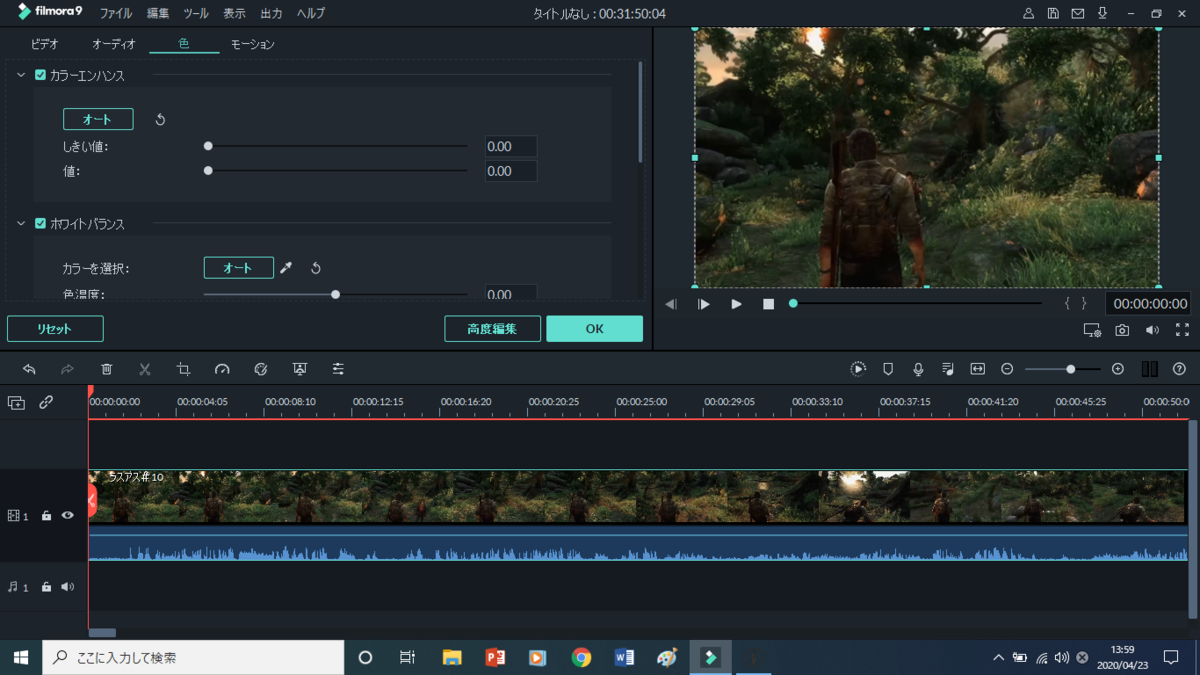Viewport: 1200px width, 675px height.
Task: Click the 高度編集 button
Action: (492, 329)
